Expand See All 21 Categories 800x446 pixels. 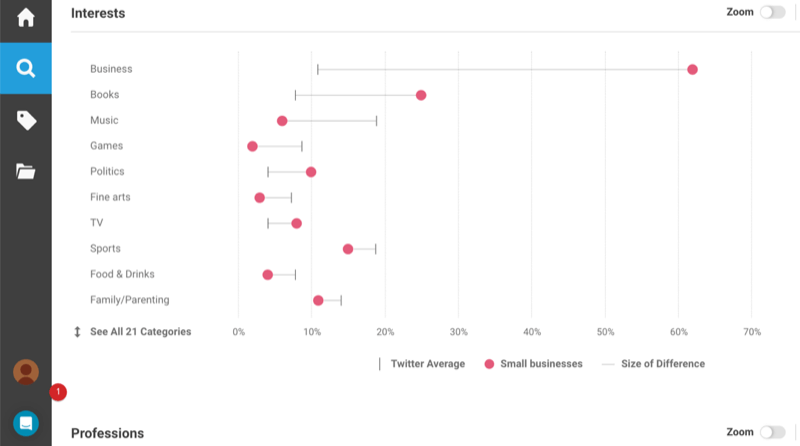click(140, 331)
